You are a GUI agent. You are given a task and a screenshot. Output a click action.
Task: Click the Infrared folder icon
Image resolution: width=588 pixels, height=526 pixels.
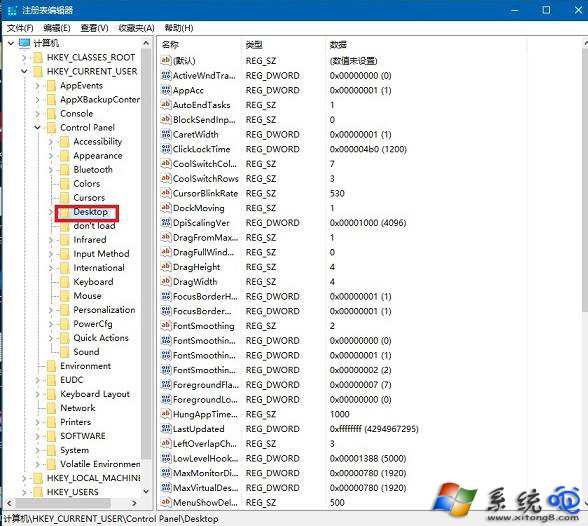65,240
